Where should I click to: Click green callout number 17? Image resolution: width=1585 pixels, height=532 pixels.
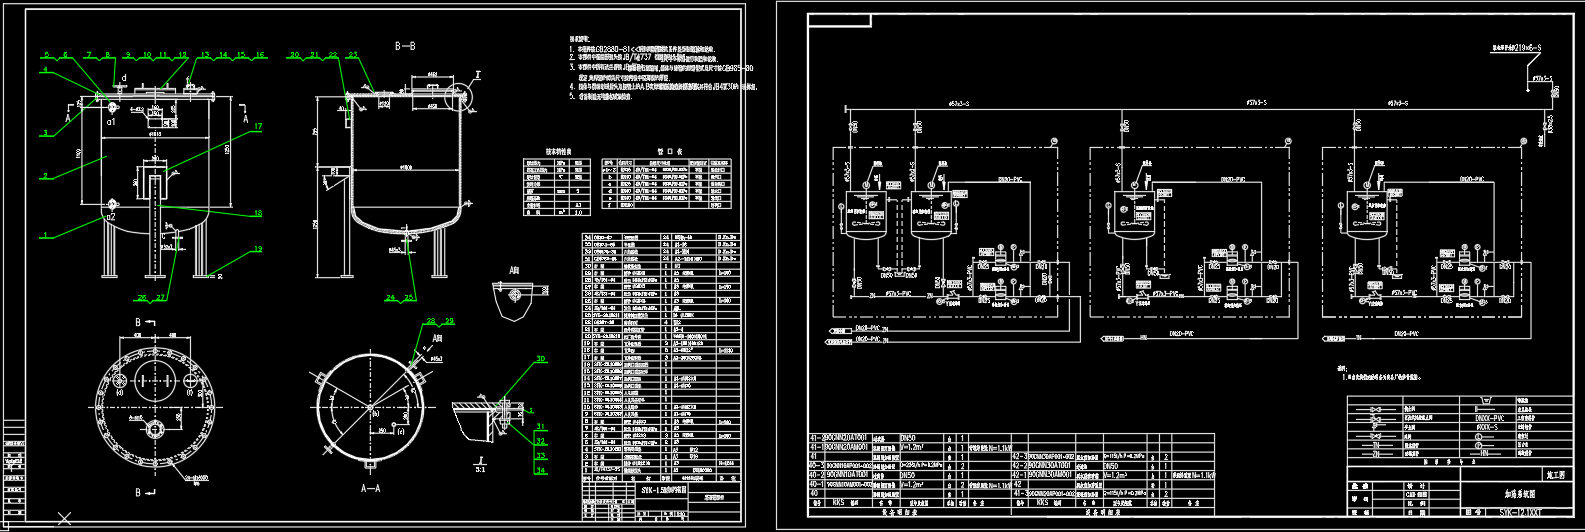[257, 127]
